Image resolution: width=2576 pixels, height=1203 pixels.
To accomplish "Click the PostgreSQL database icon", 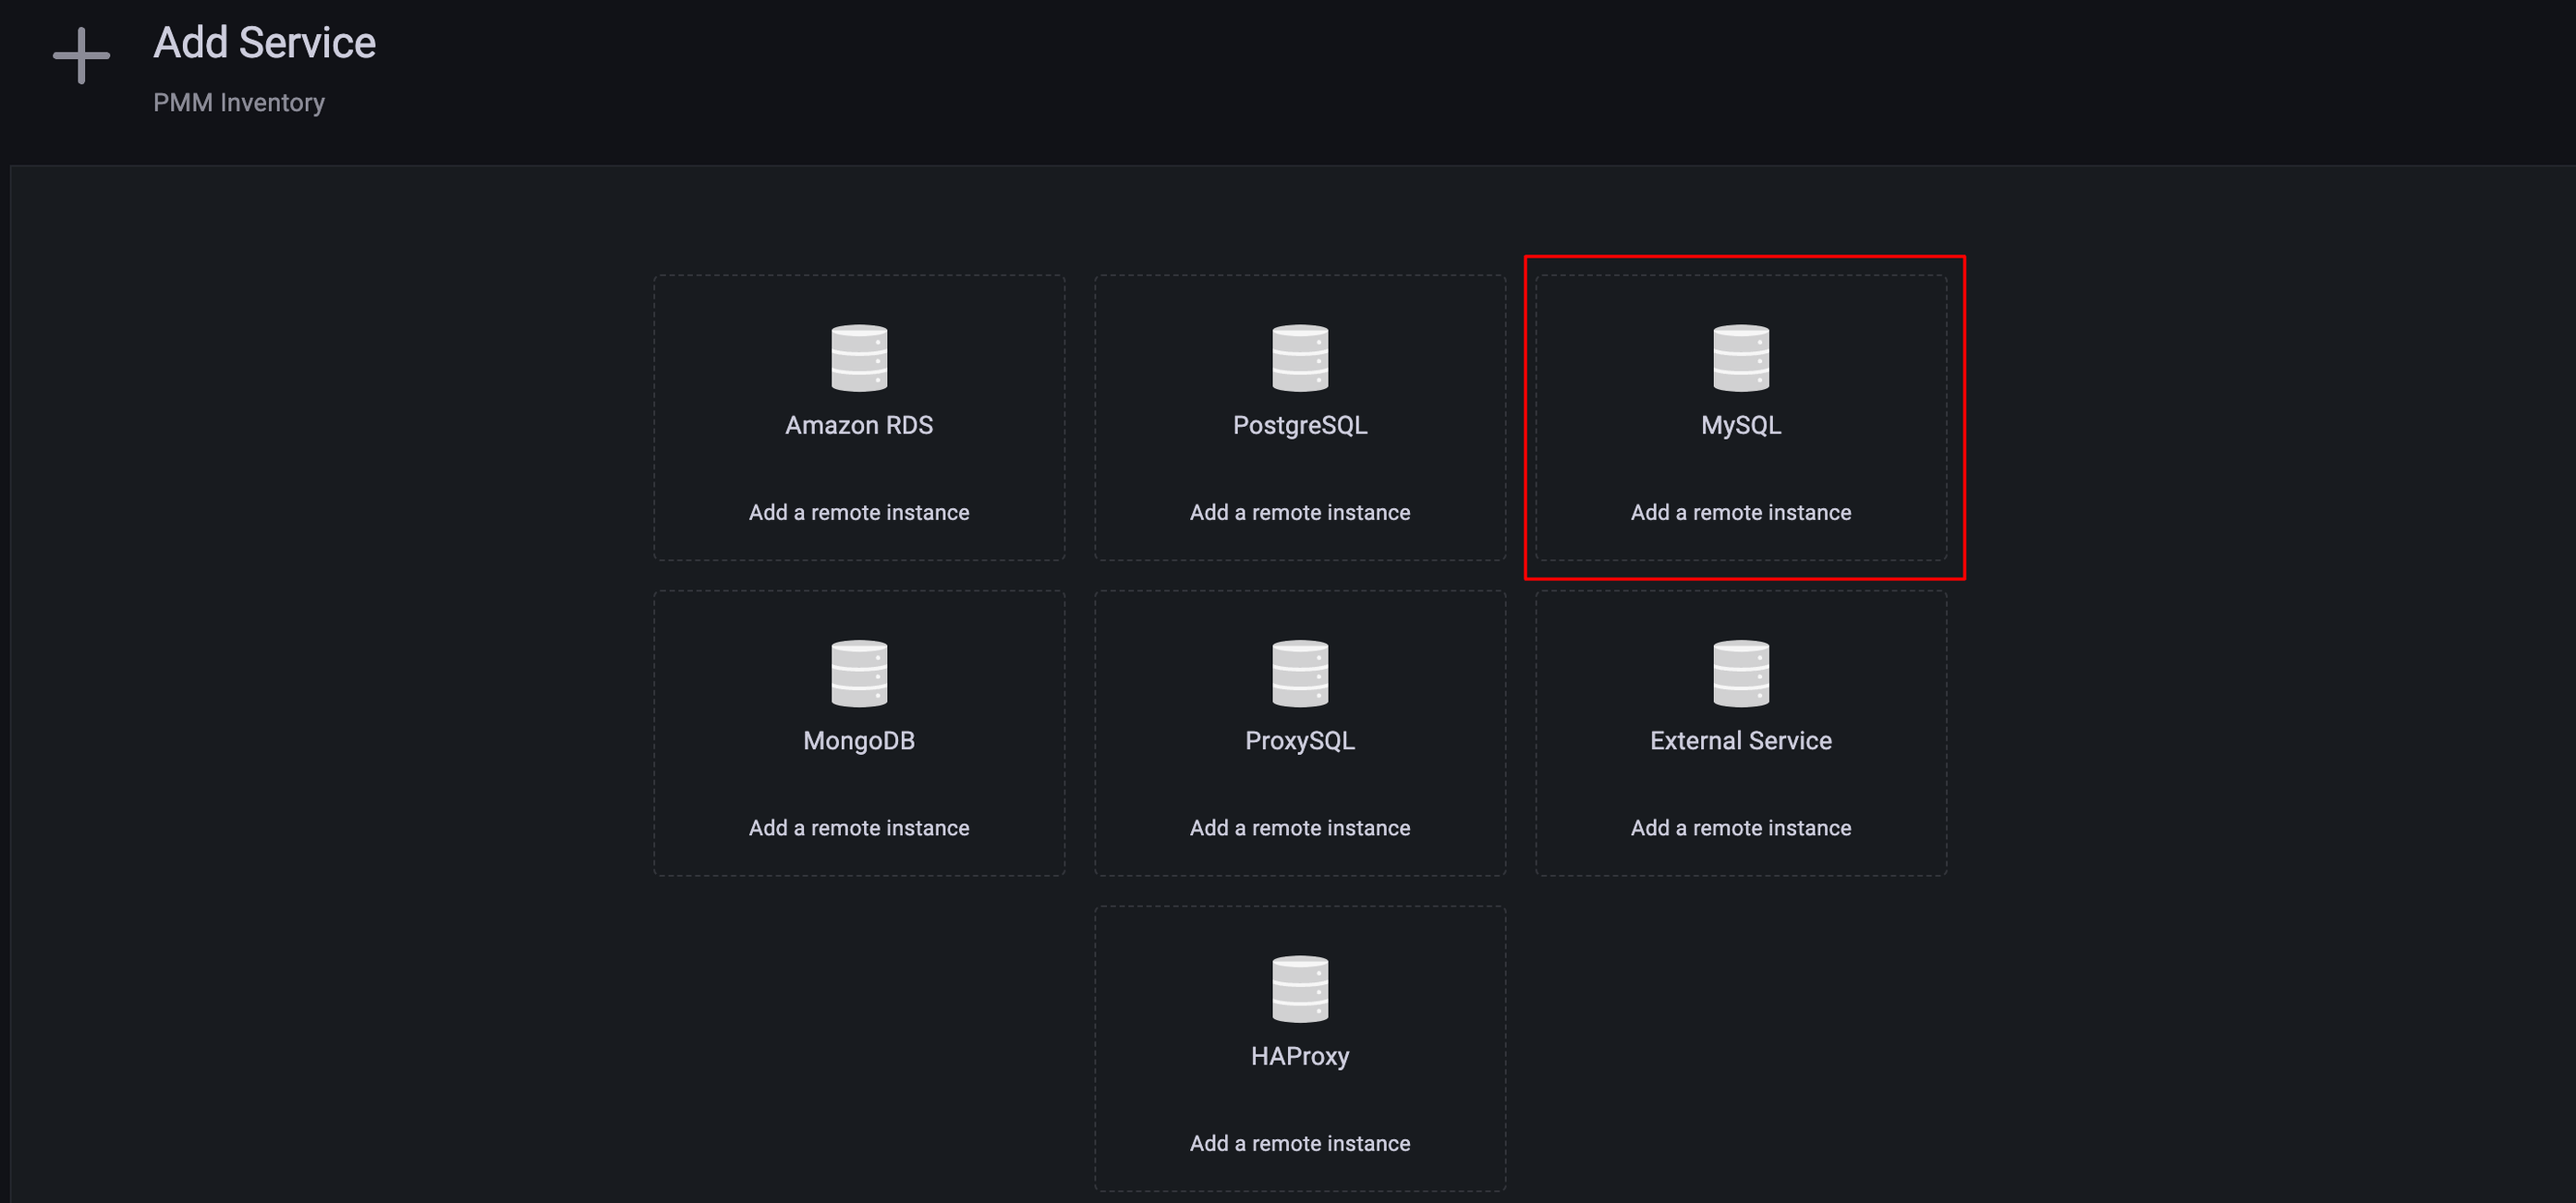I will [1300, 358].
